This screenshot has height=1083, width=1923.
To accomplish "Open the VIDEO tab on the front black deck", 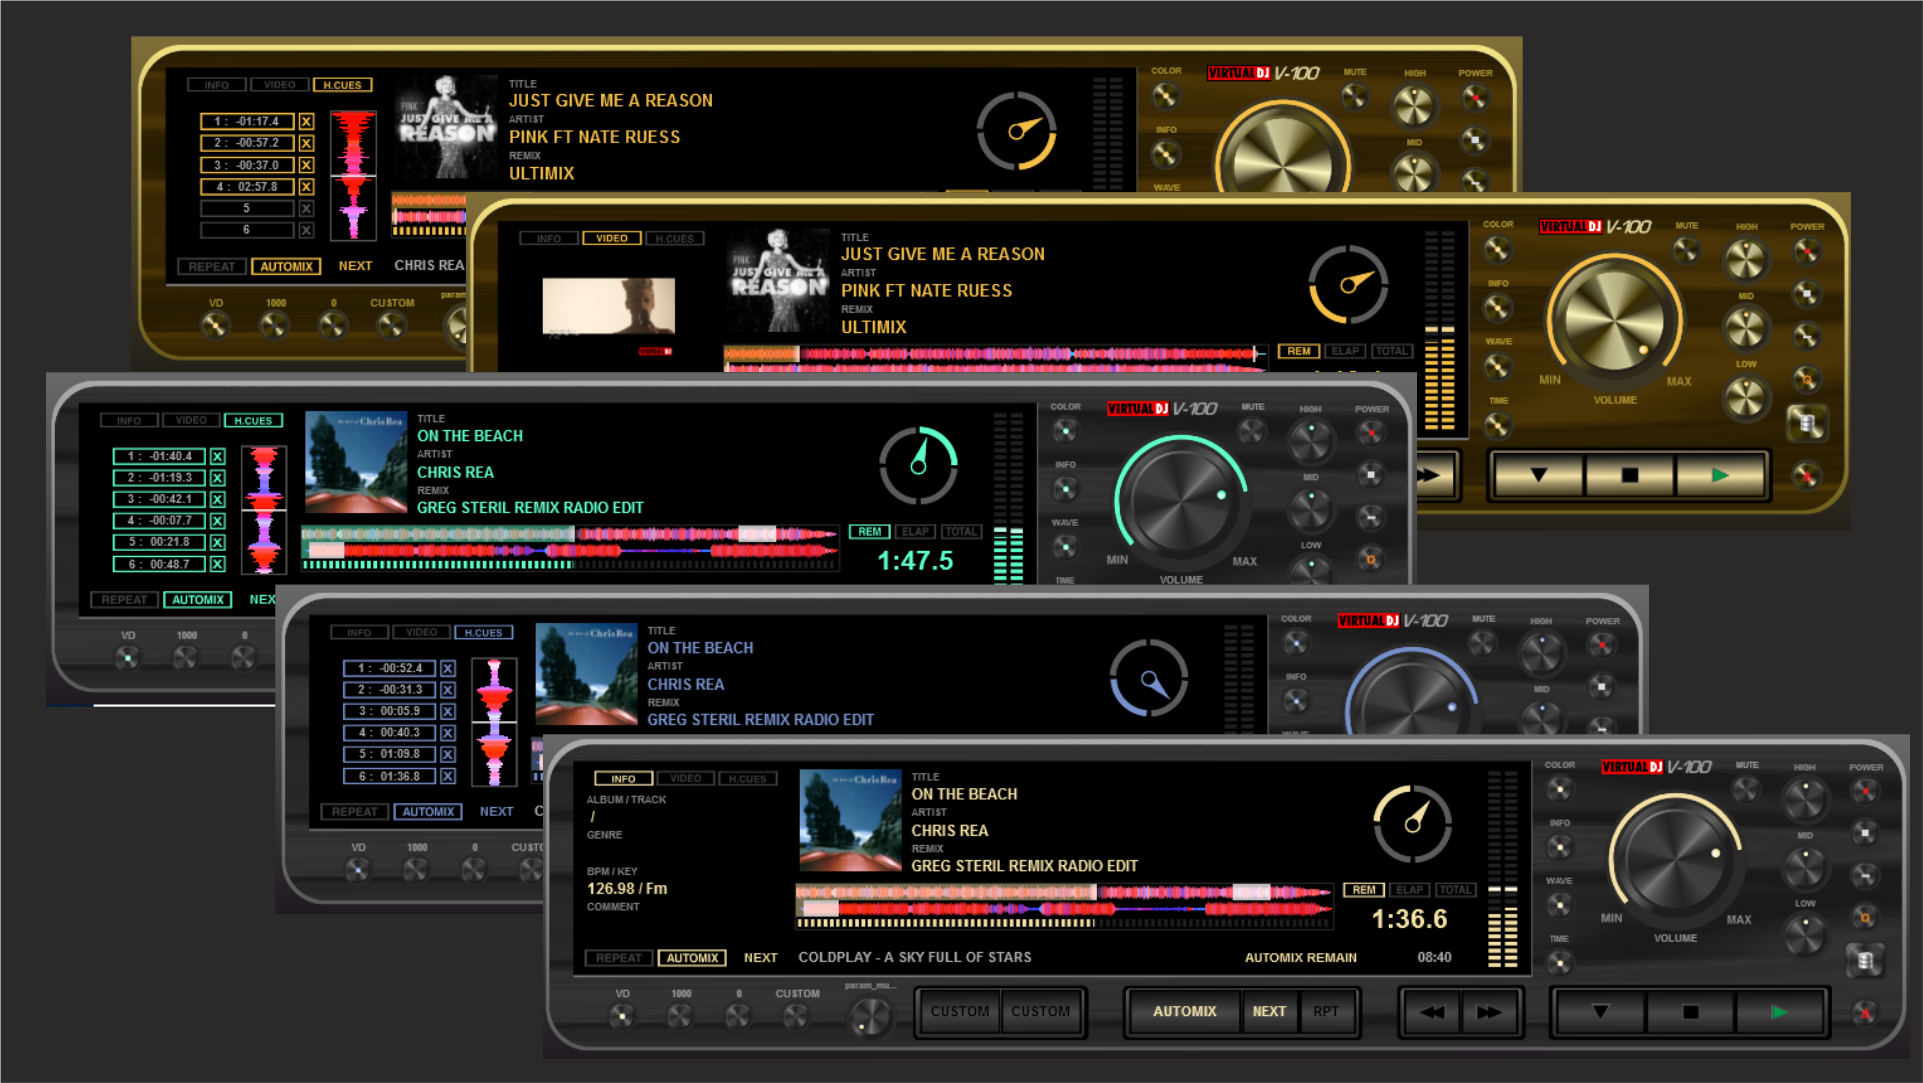I will [686, 779].
